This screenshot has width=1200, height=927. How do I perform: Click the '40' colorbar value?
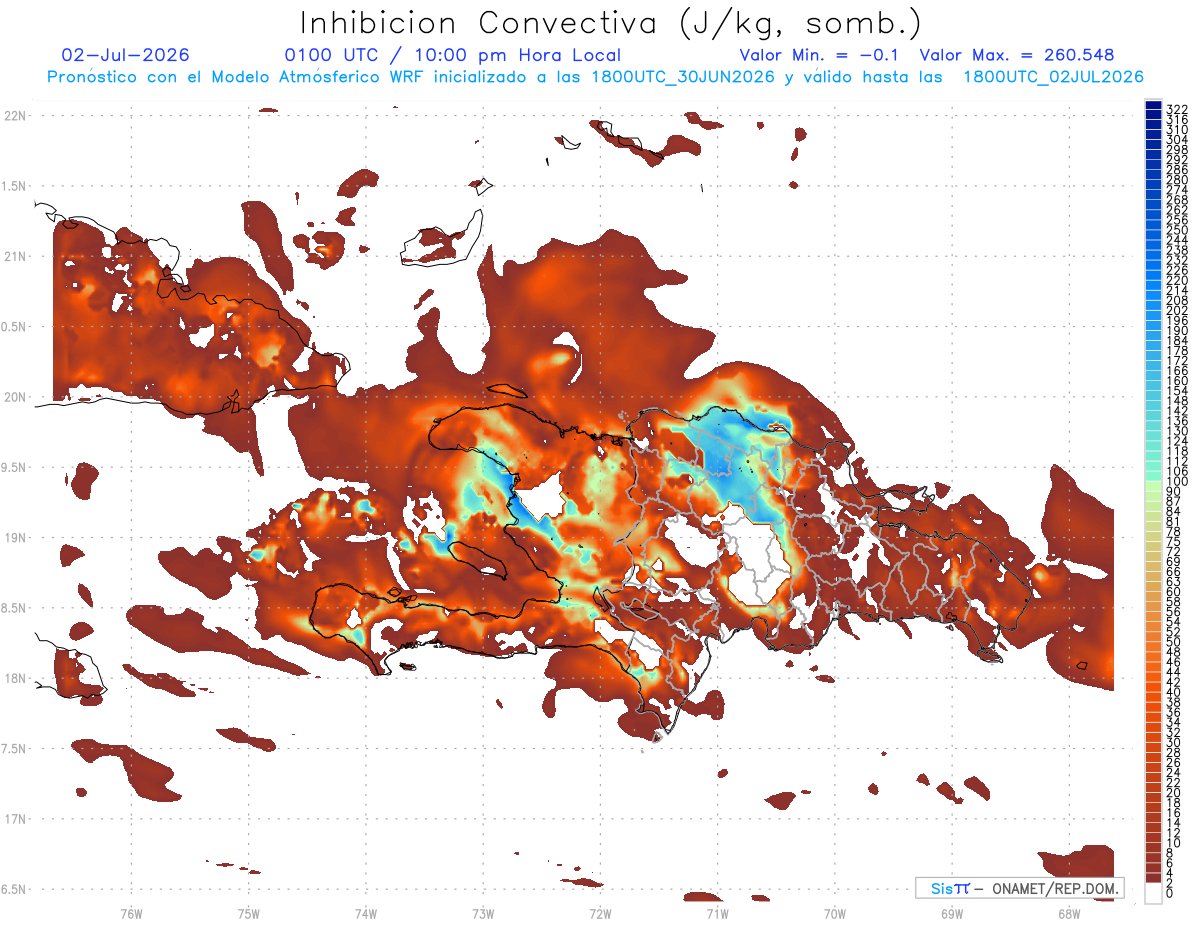click(1173, 692)
